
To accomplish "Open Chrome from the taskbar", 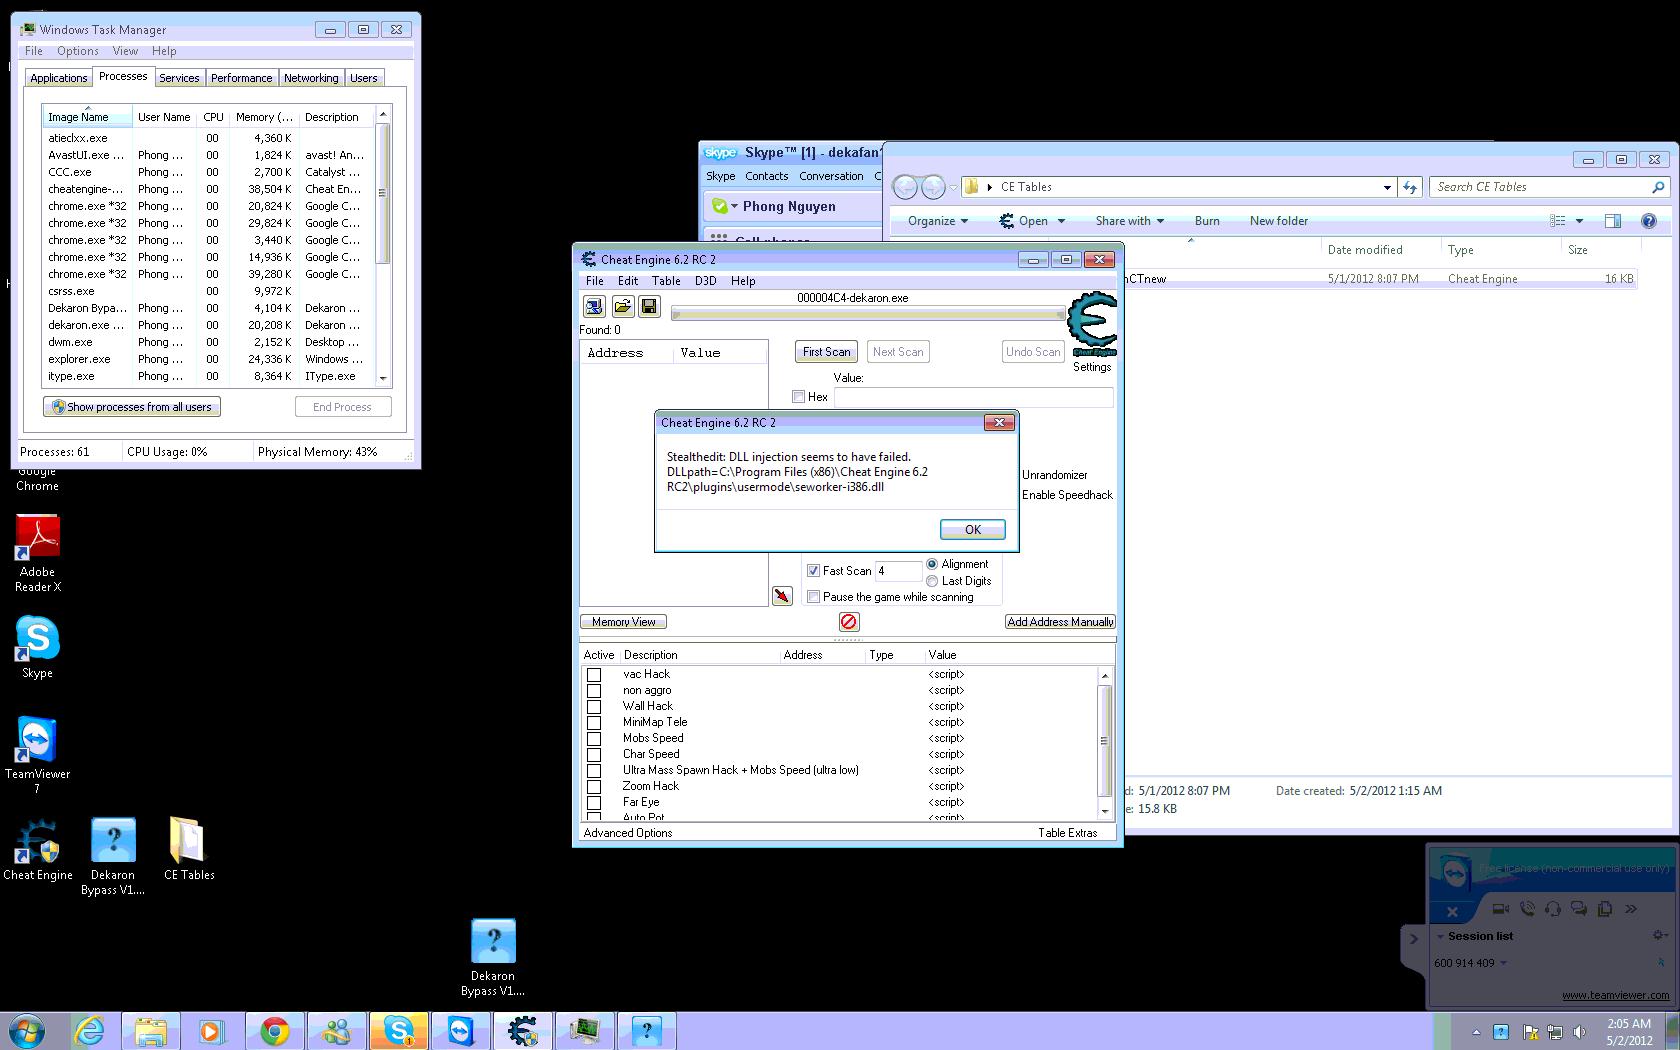I will click(x=275, y=1031).
